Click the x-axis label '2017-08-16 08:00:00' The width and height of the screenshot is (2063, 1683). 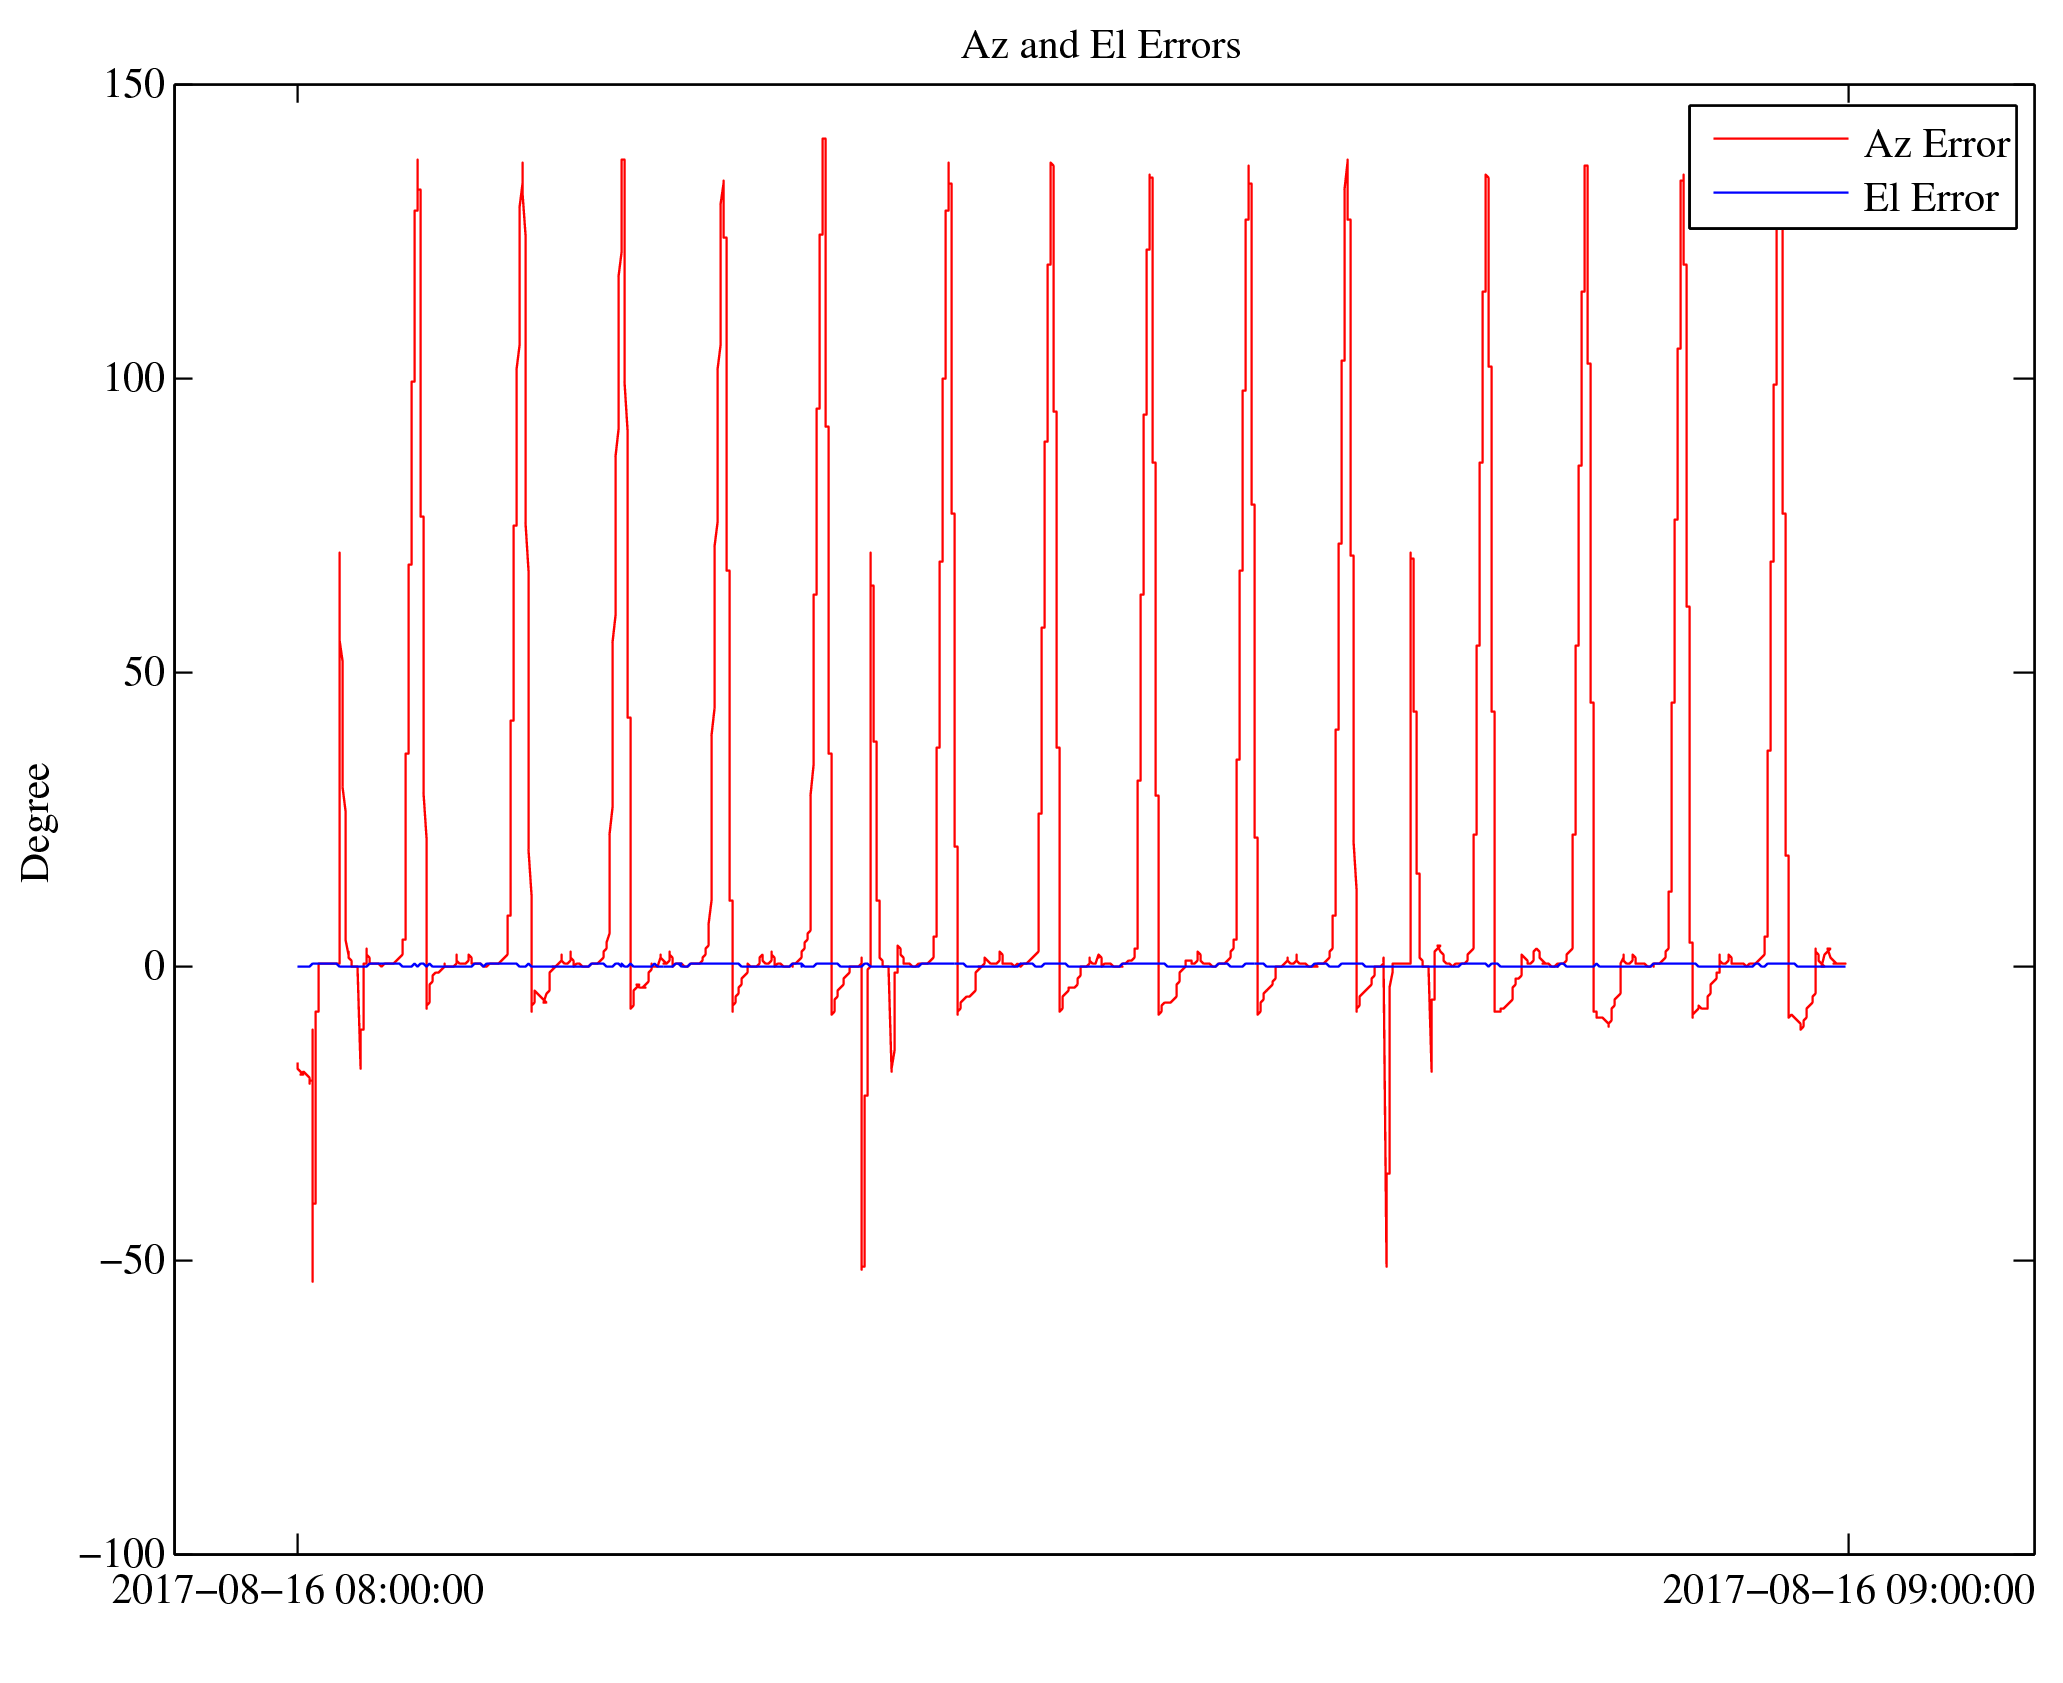[x=297, y=1591]
